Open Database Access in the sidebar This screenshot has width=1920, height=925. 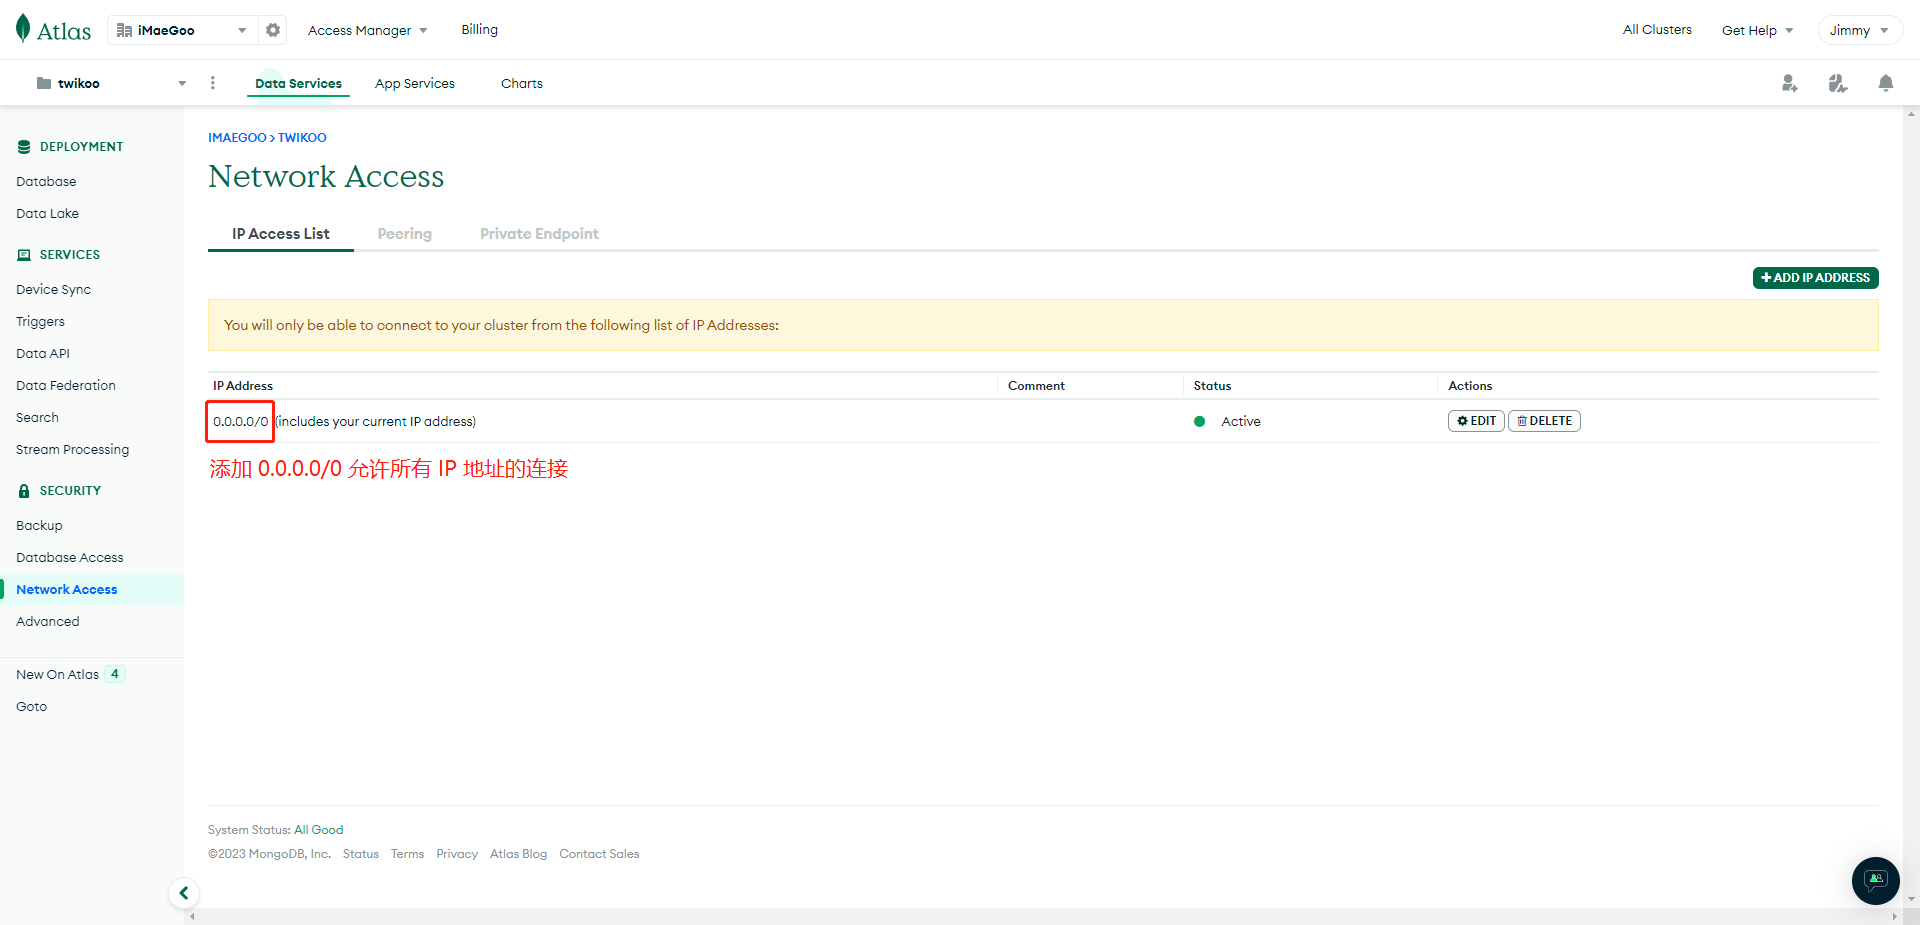click(x=70, y=558)
